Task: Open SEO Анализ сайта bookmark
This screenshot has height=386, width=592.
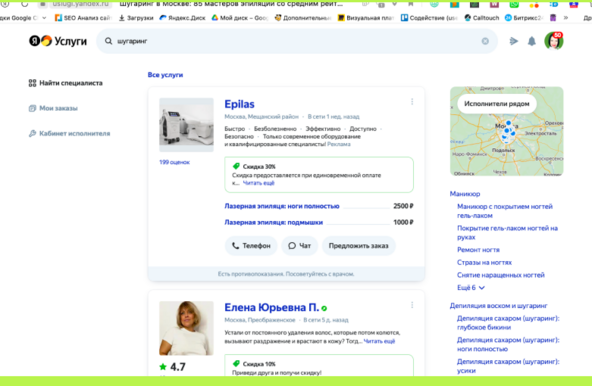Action: pyautogui.click(x=83, y=18)
